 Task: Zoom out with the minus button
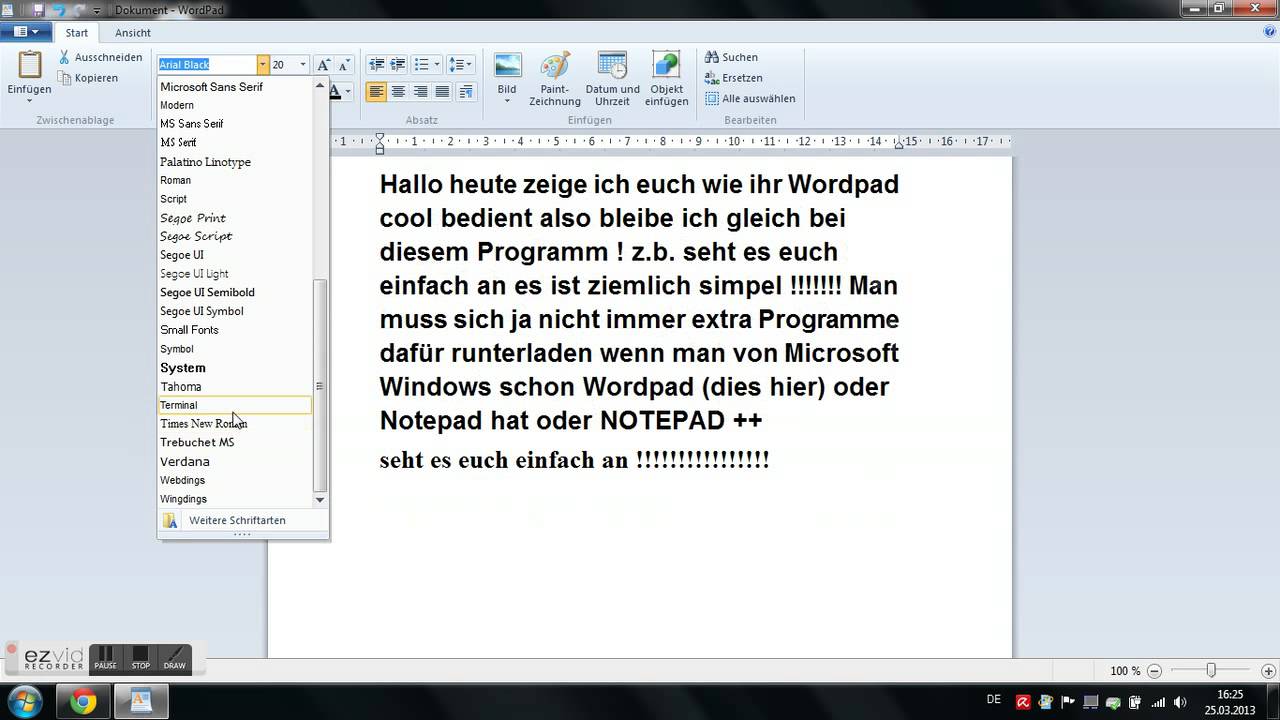1155,671
